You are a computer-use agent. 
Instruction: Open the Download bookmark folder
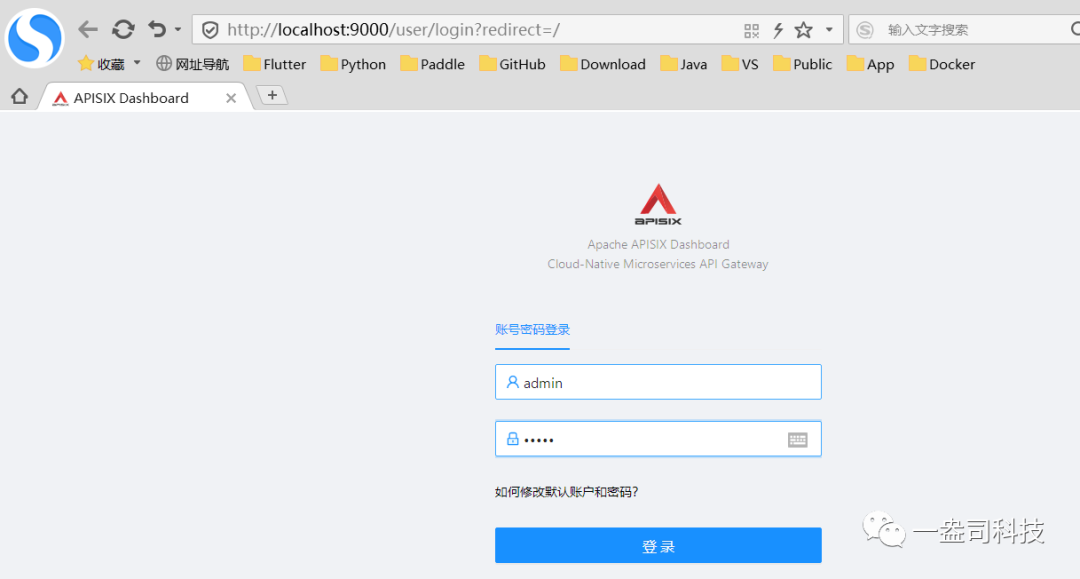pyautogui.click(x=603, y=64)
